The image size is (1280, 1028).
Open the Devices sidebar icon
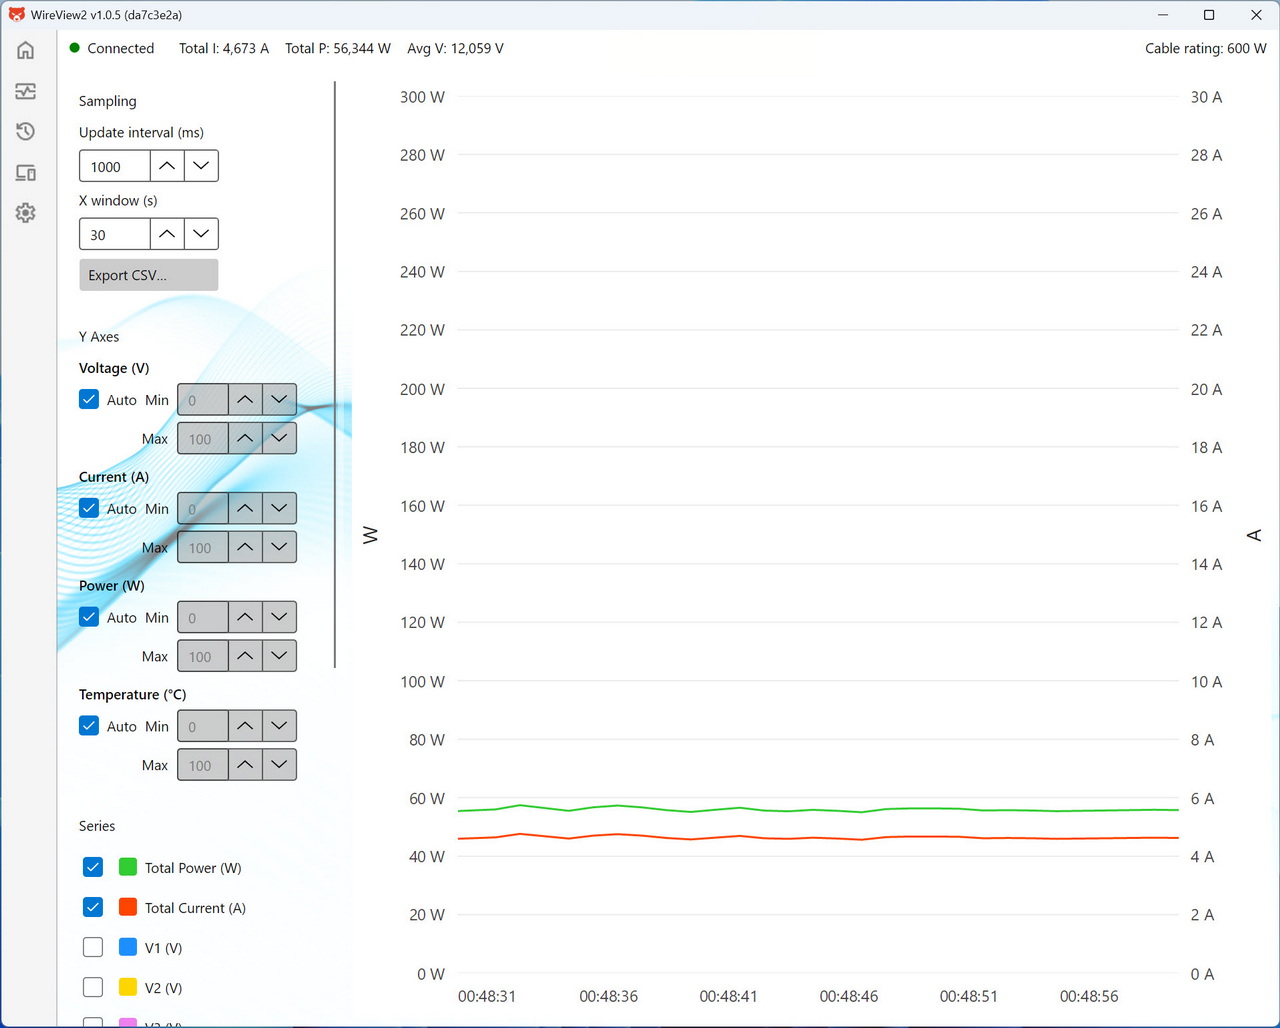point(26,173)
